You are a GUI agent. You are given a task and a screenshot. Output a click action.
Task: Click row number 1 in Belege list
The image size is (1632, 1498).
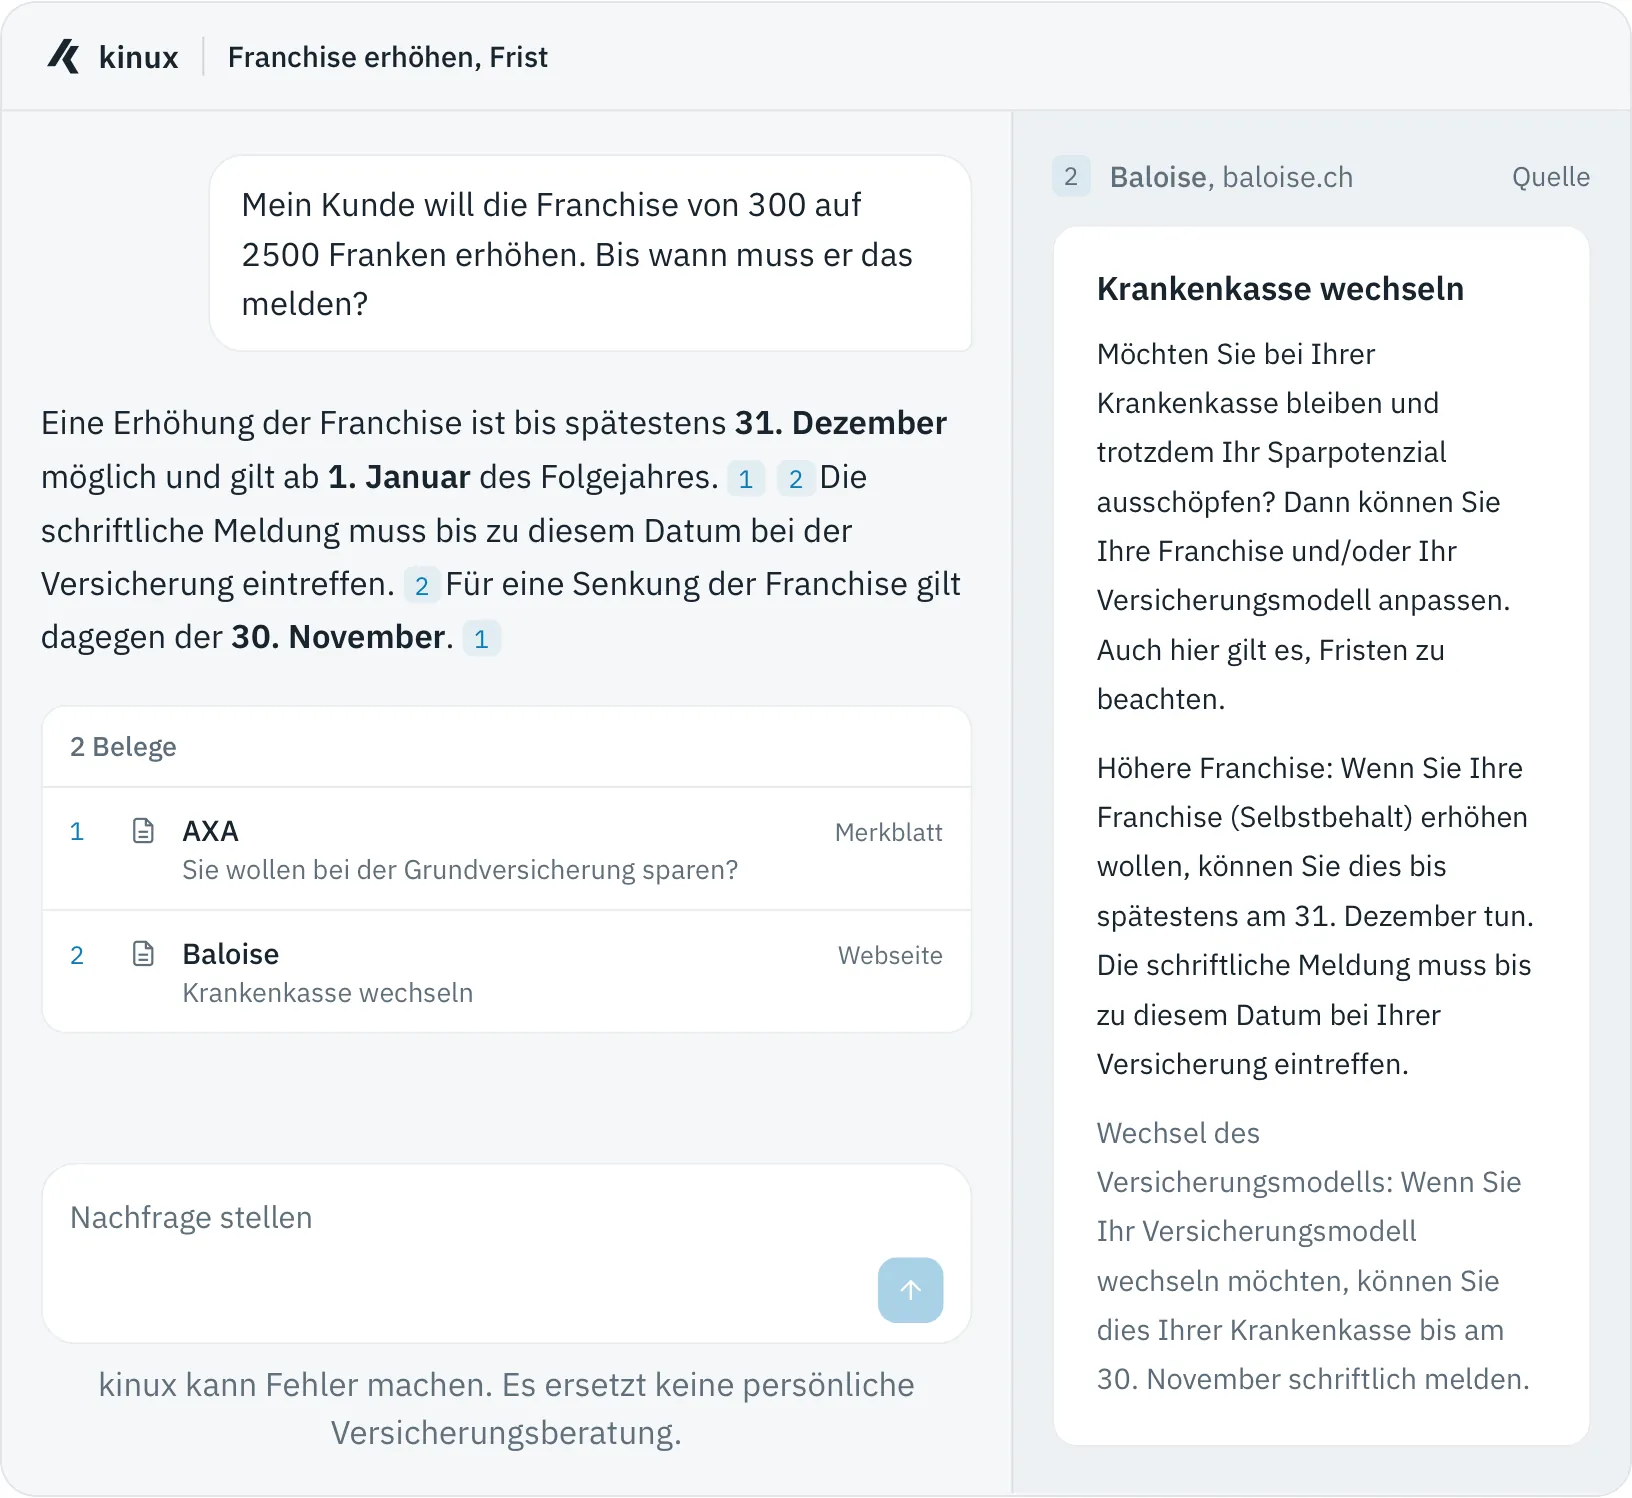76,832
